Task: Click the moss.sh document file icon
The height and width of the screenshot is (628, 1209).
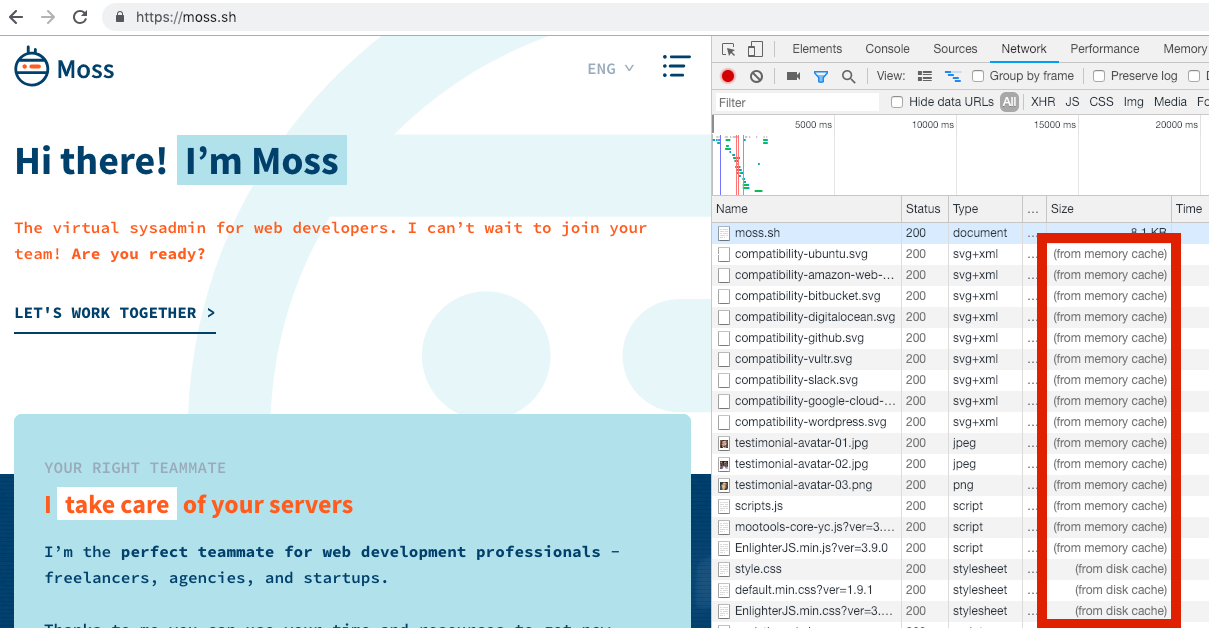Action: click(x=724, y=233)
